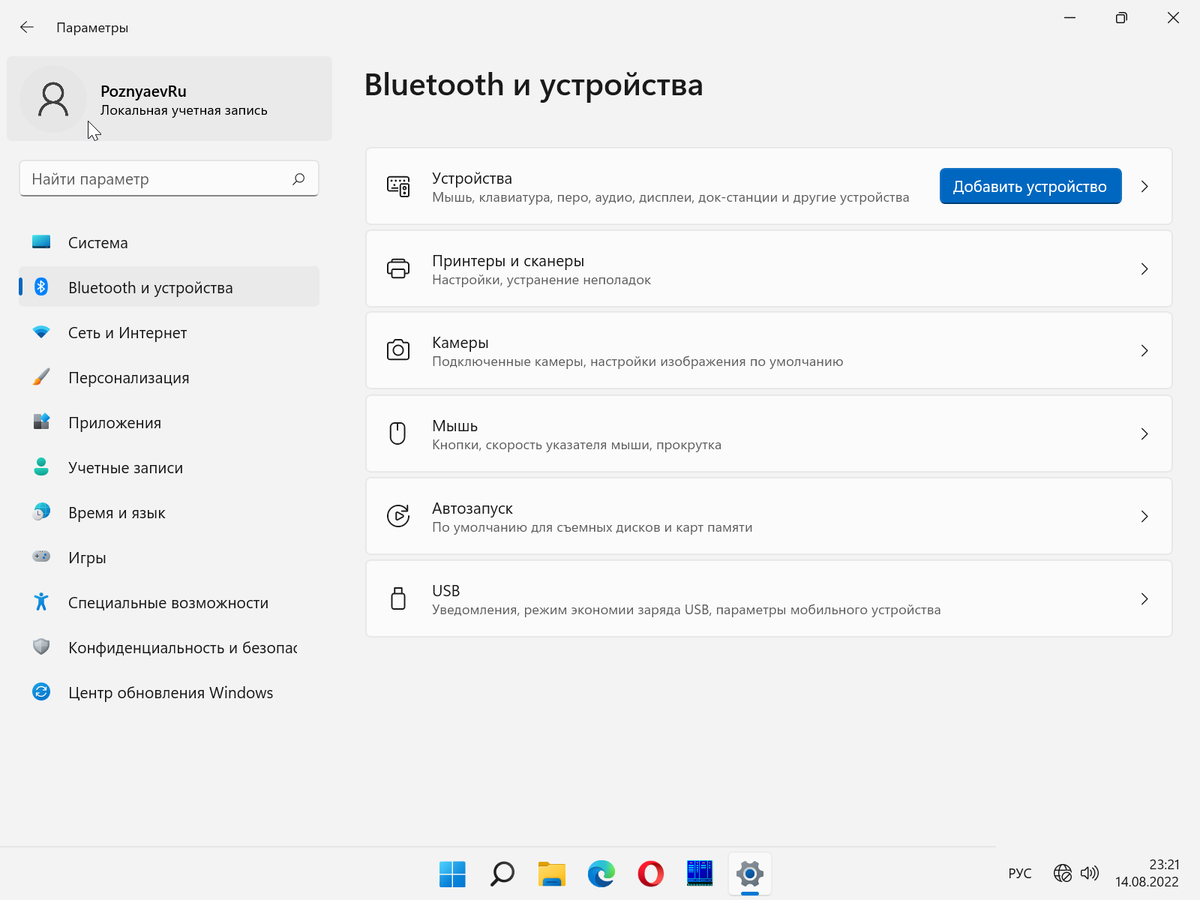Select Персонализация in sidebar
The height and width of the screenshot is (900, 1200).
point(169,377)
